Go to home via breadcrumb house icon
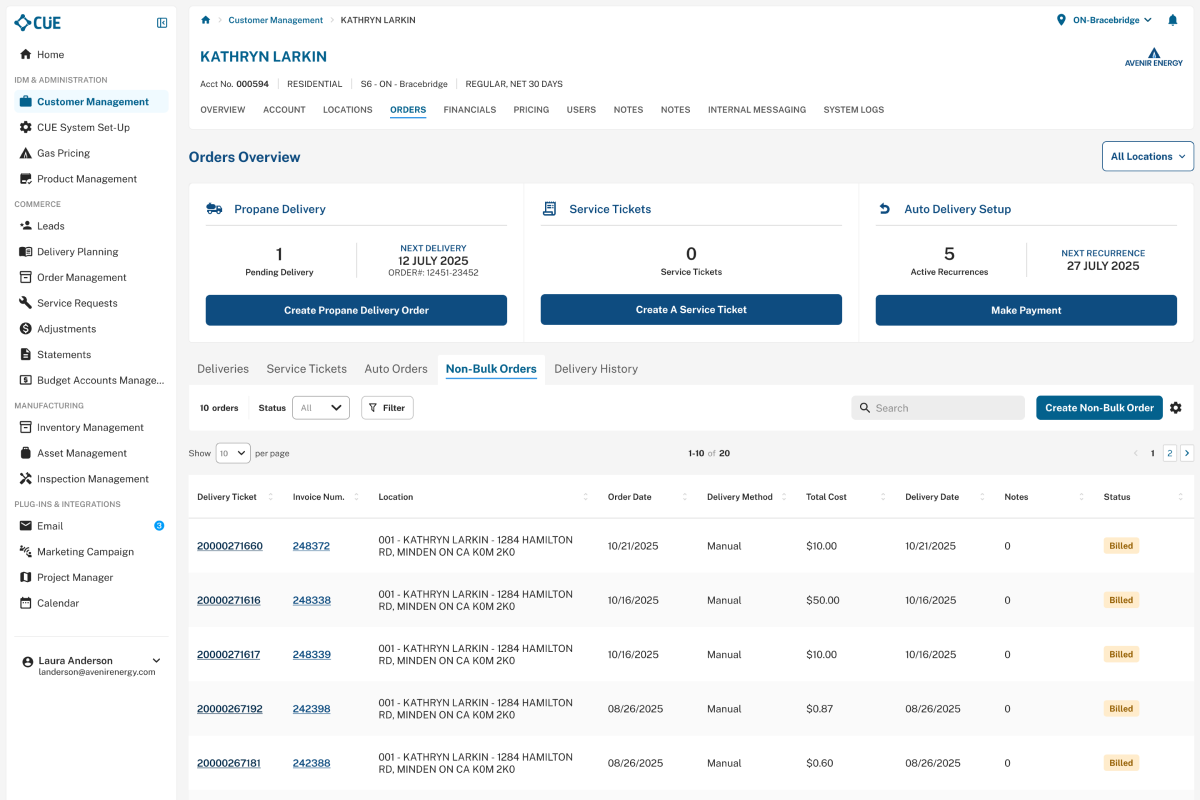 click(x=206, y=20)
